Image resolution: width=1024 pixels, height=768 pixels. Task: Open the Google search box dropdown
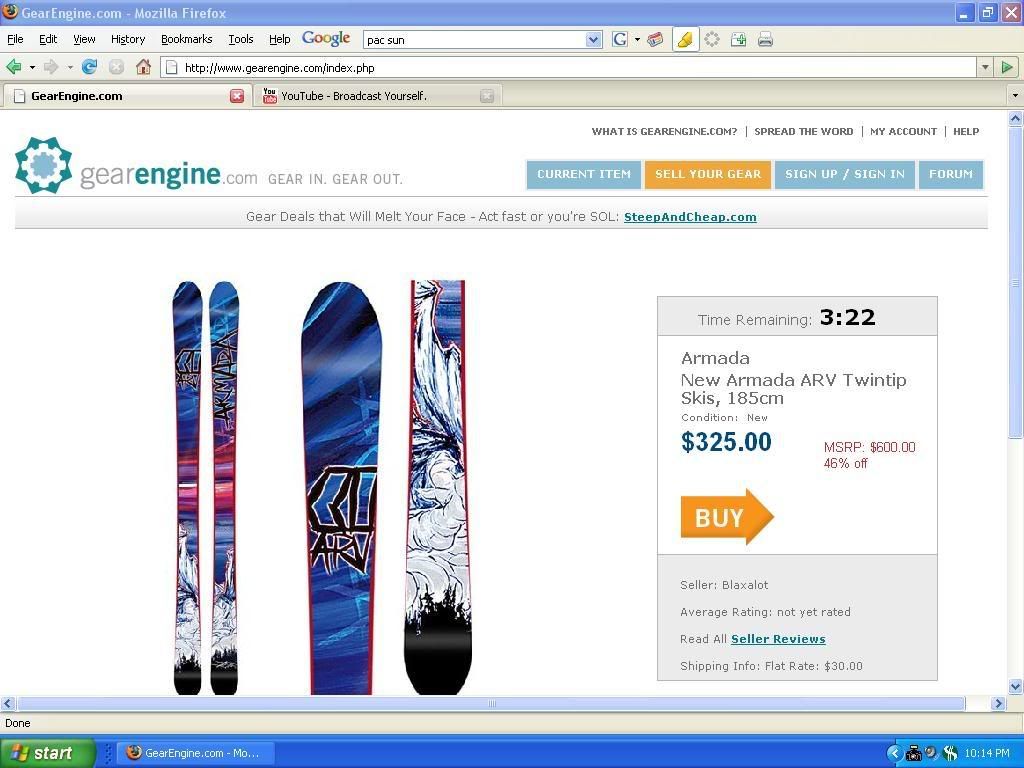click(x=593, y=40)
